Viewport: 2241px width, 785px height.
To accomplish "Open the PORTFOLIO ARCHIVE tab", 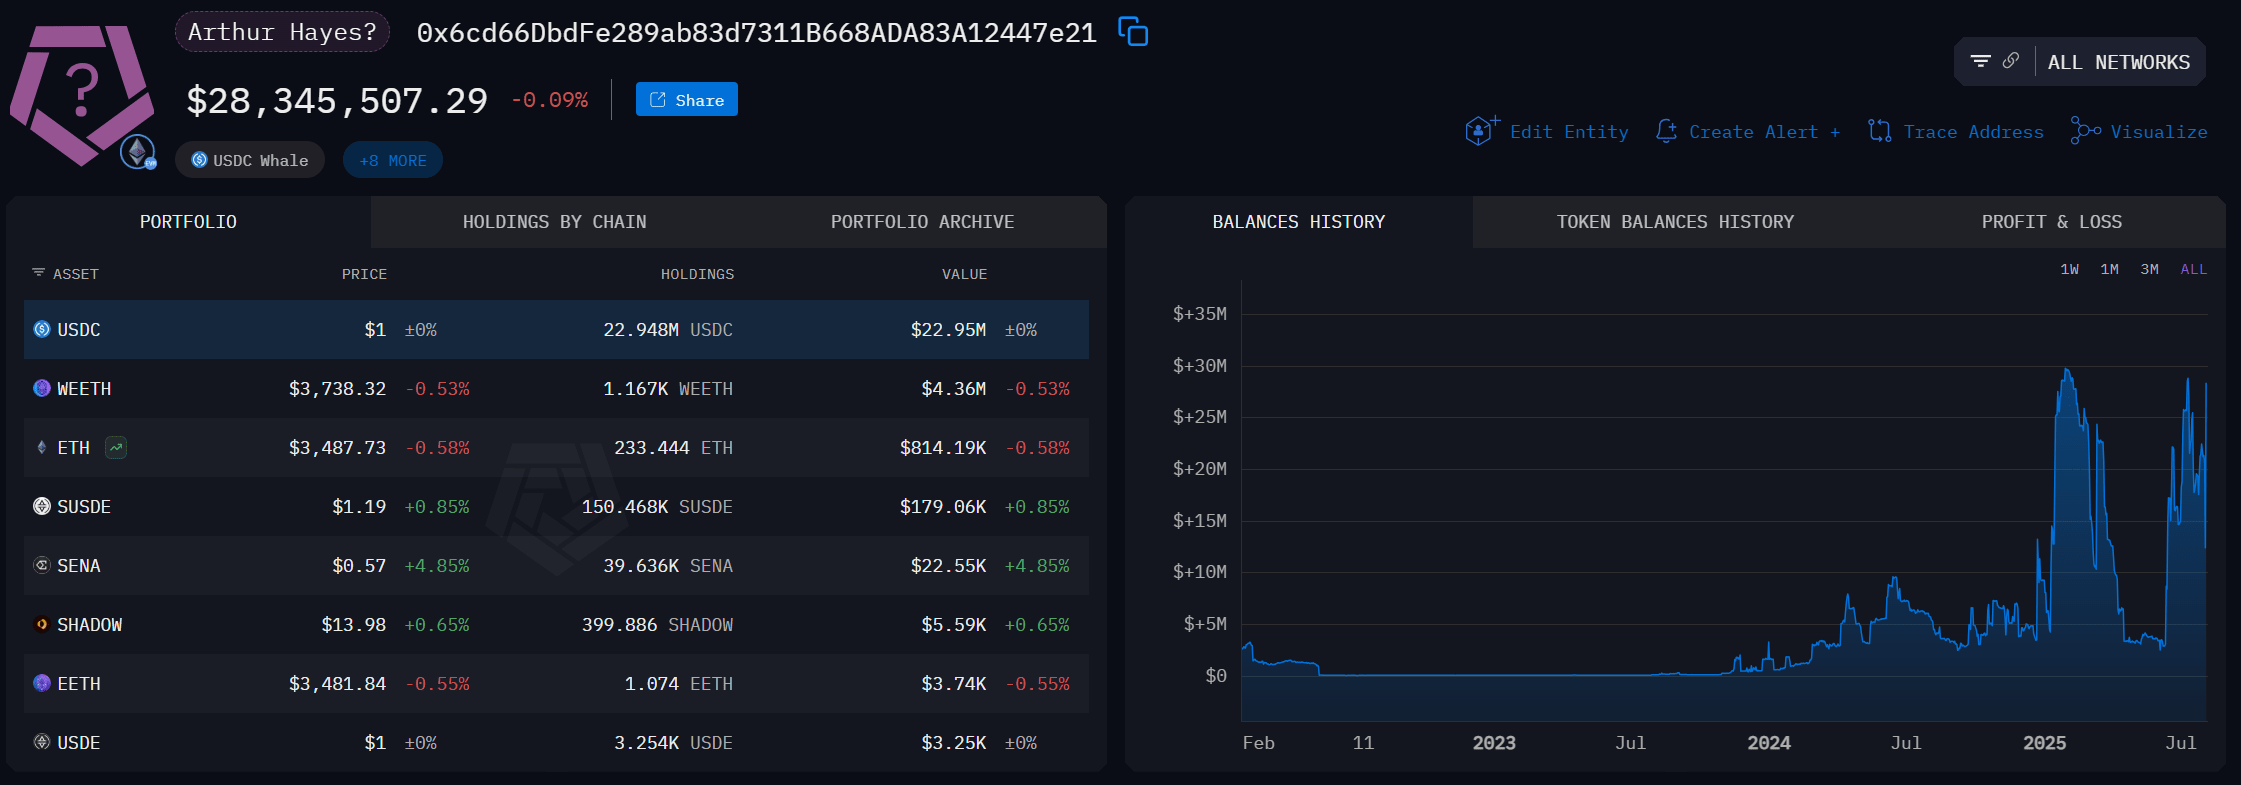I will [x=922, y=222].
